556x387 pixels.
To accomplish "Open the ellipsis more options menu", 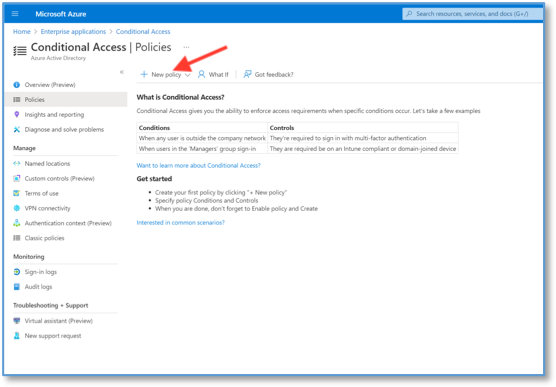I will [186, 47].
